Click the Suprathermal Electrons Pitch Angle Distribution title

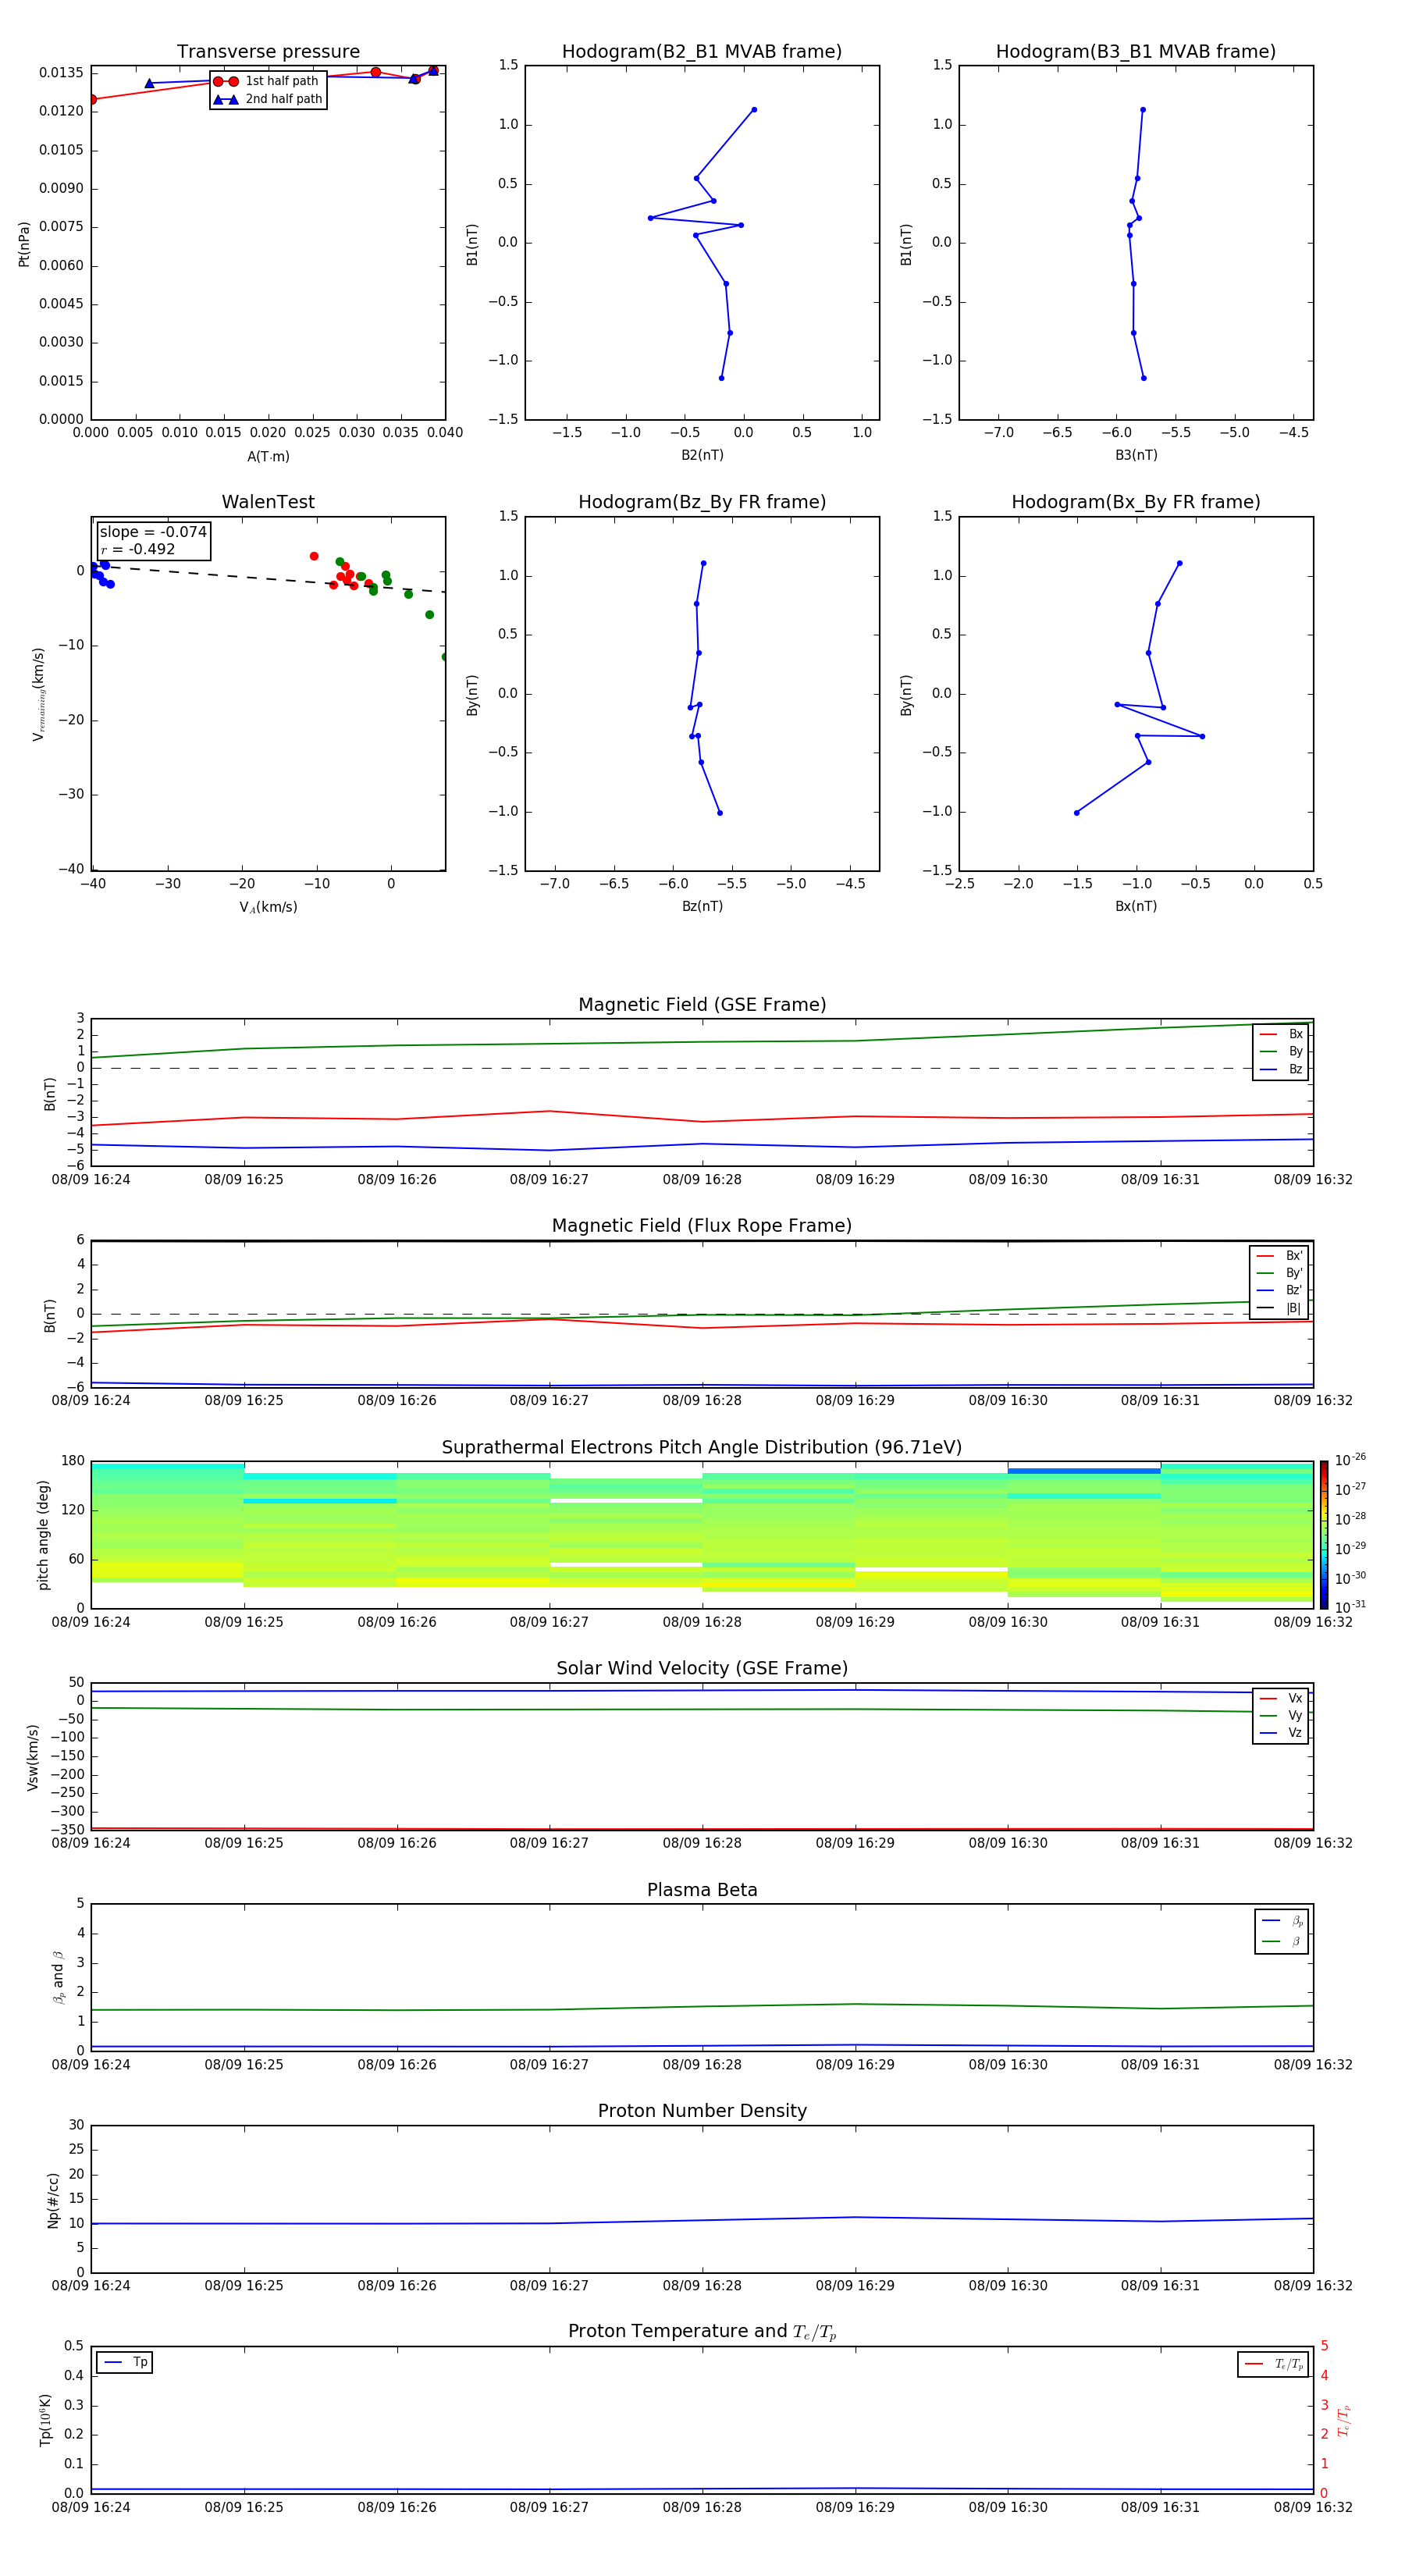702,1448
